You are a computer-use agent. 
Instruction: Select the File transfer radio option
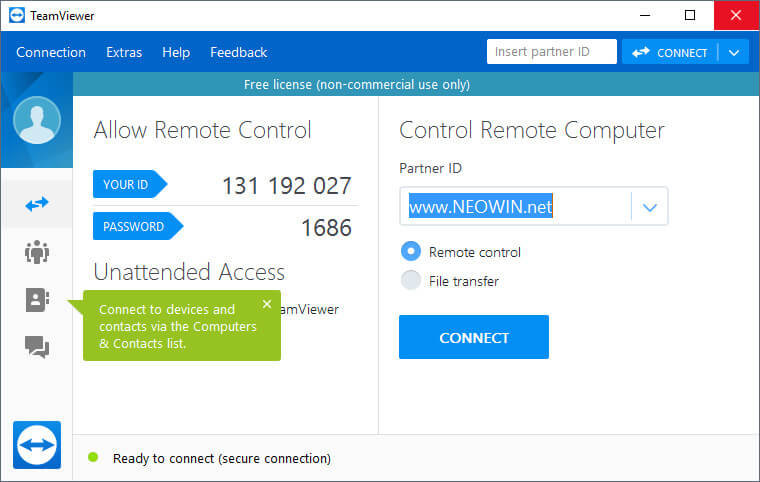point(411,280)
